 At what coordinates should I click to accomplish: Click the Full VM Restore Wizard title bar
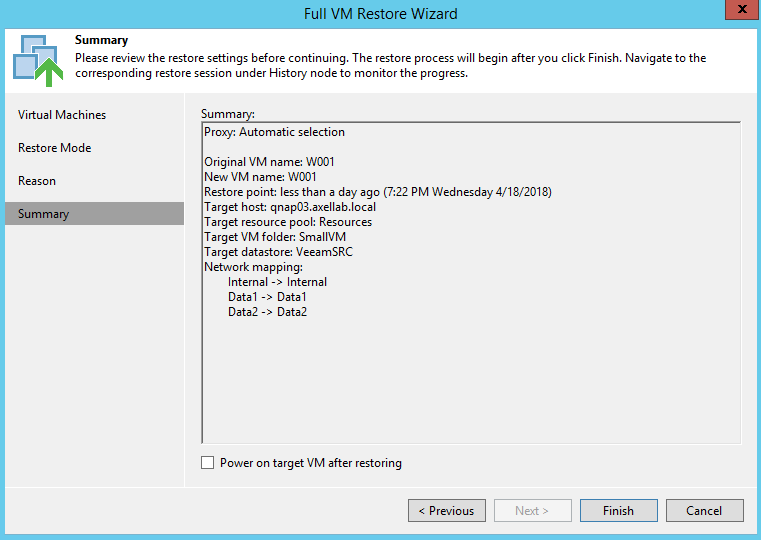click(x=380, y=13)
